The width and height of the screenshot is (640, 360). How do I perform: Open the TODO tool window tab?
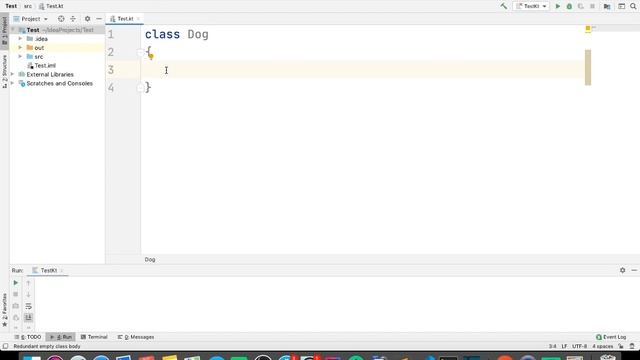(x=28, y=337)
